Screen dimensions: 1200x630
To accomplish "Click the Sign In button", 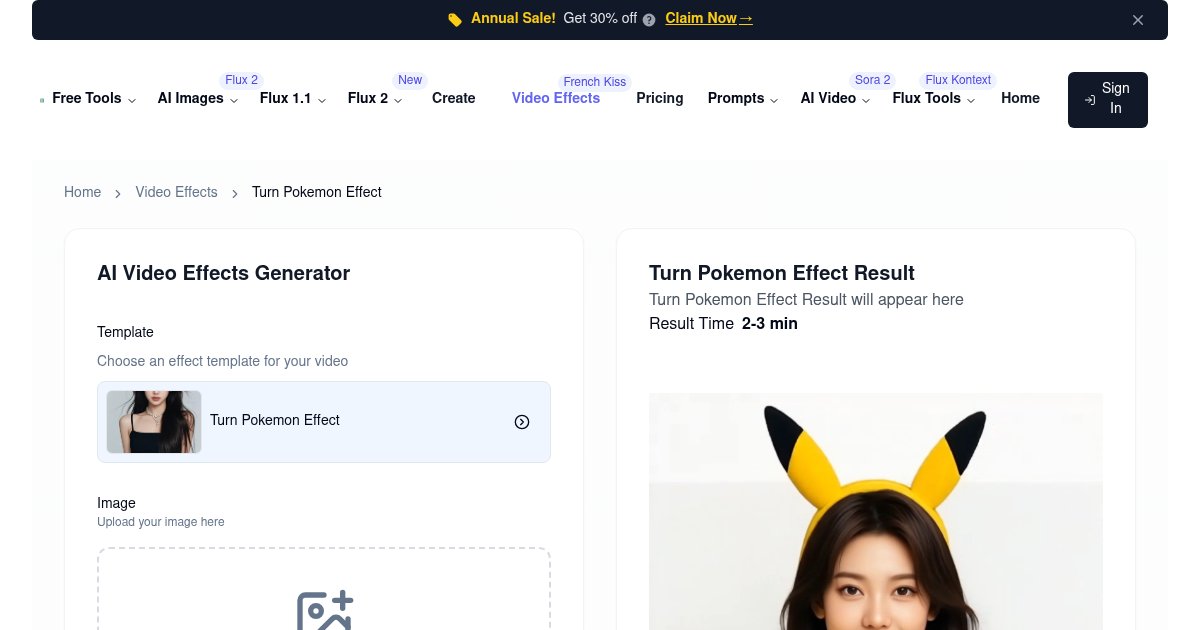I will (x=1108, y=100).
